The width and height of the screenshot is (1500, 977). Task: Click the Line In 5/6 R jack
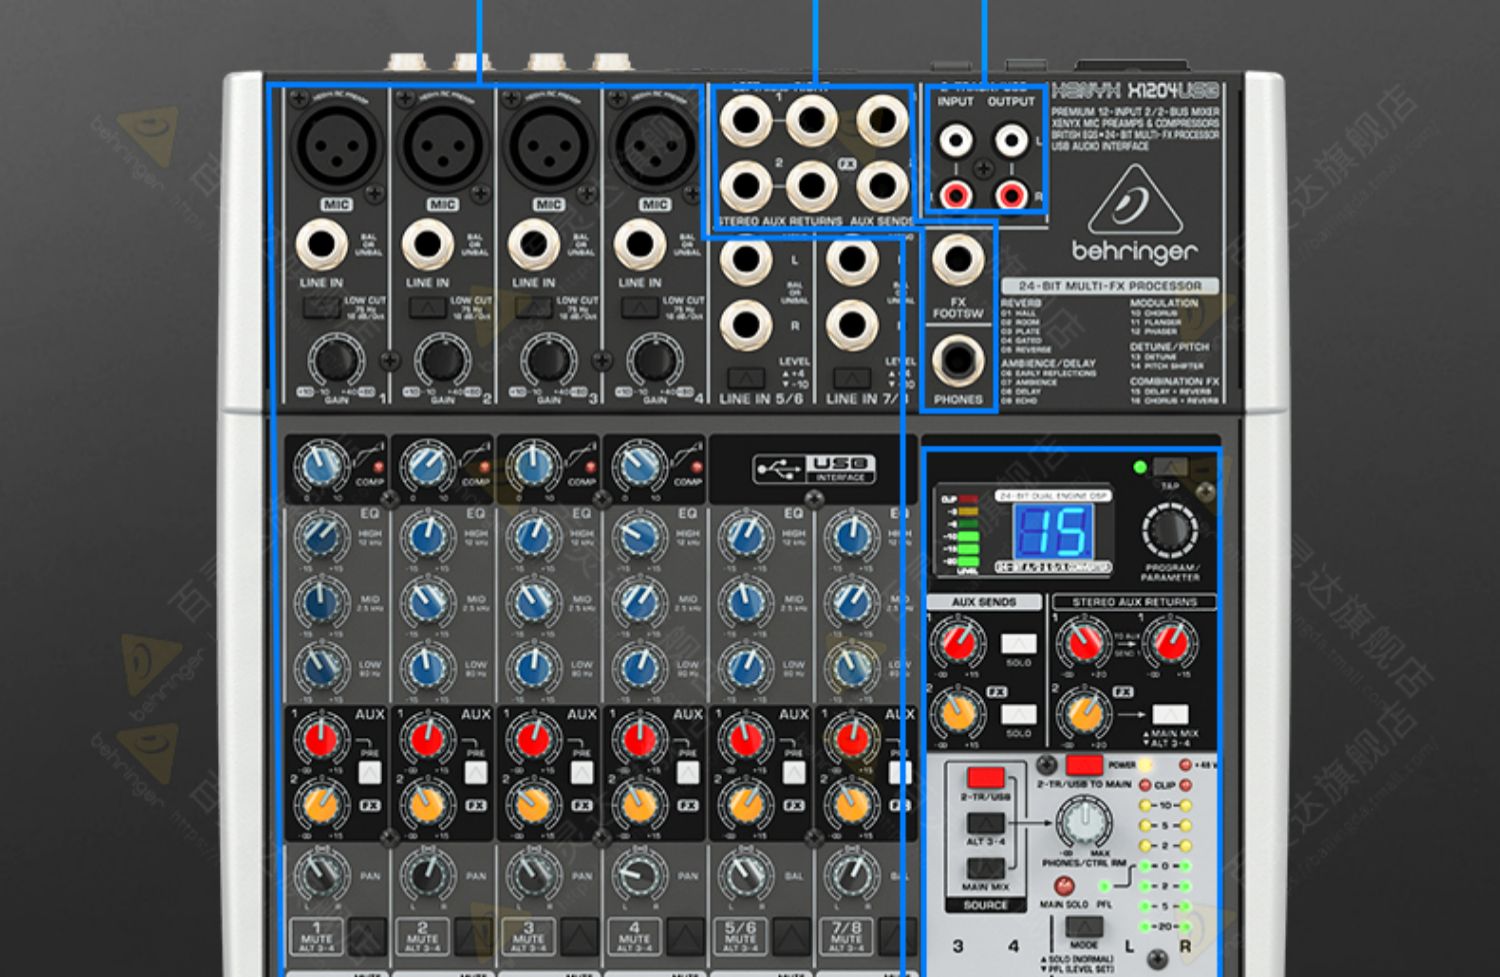pos(746,325)
